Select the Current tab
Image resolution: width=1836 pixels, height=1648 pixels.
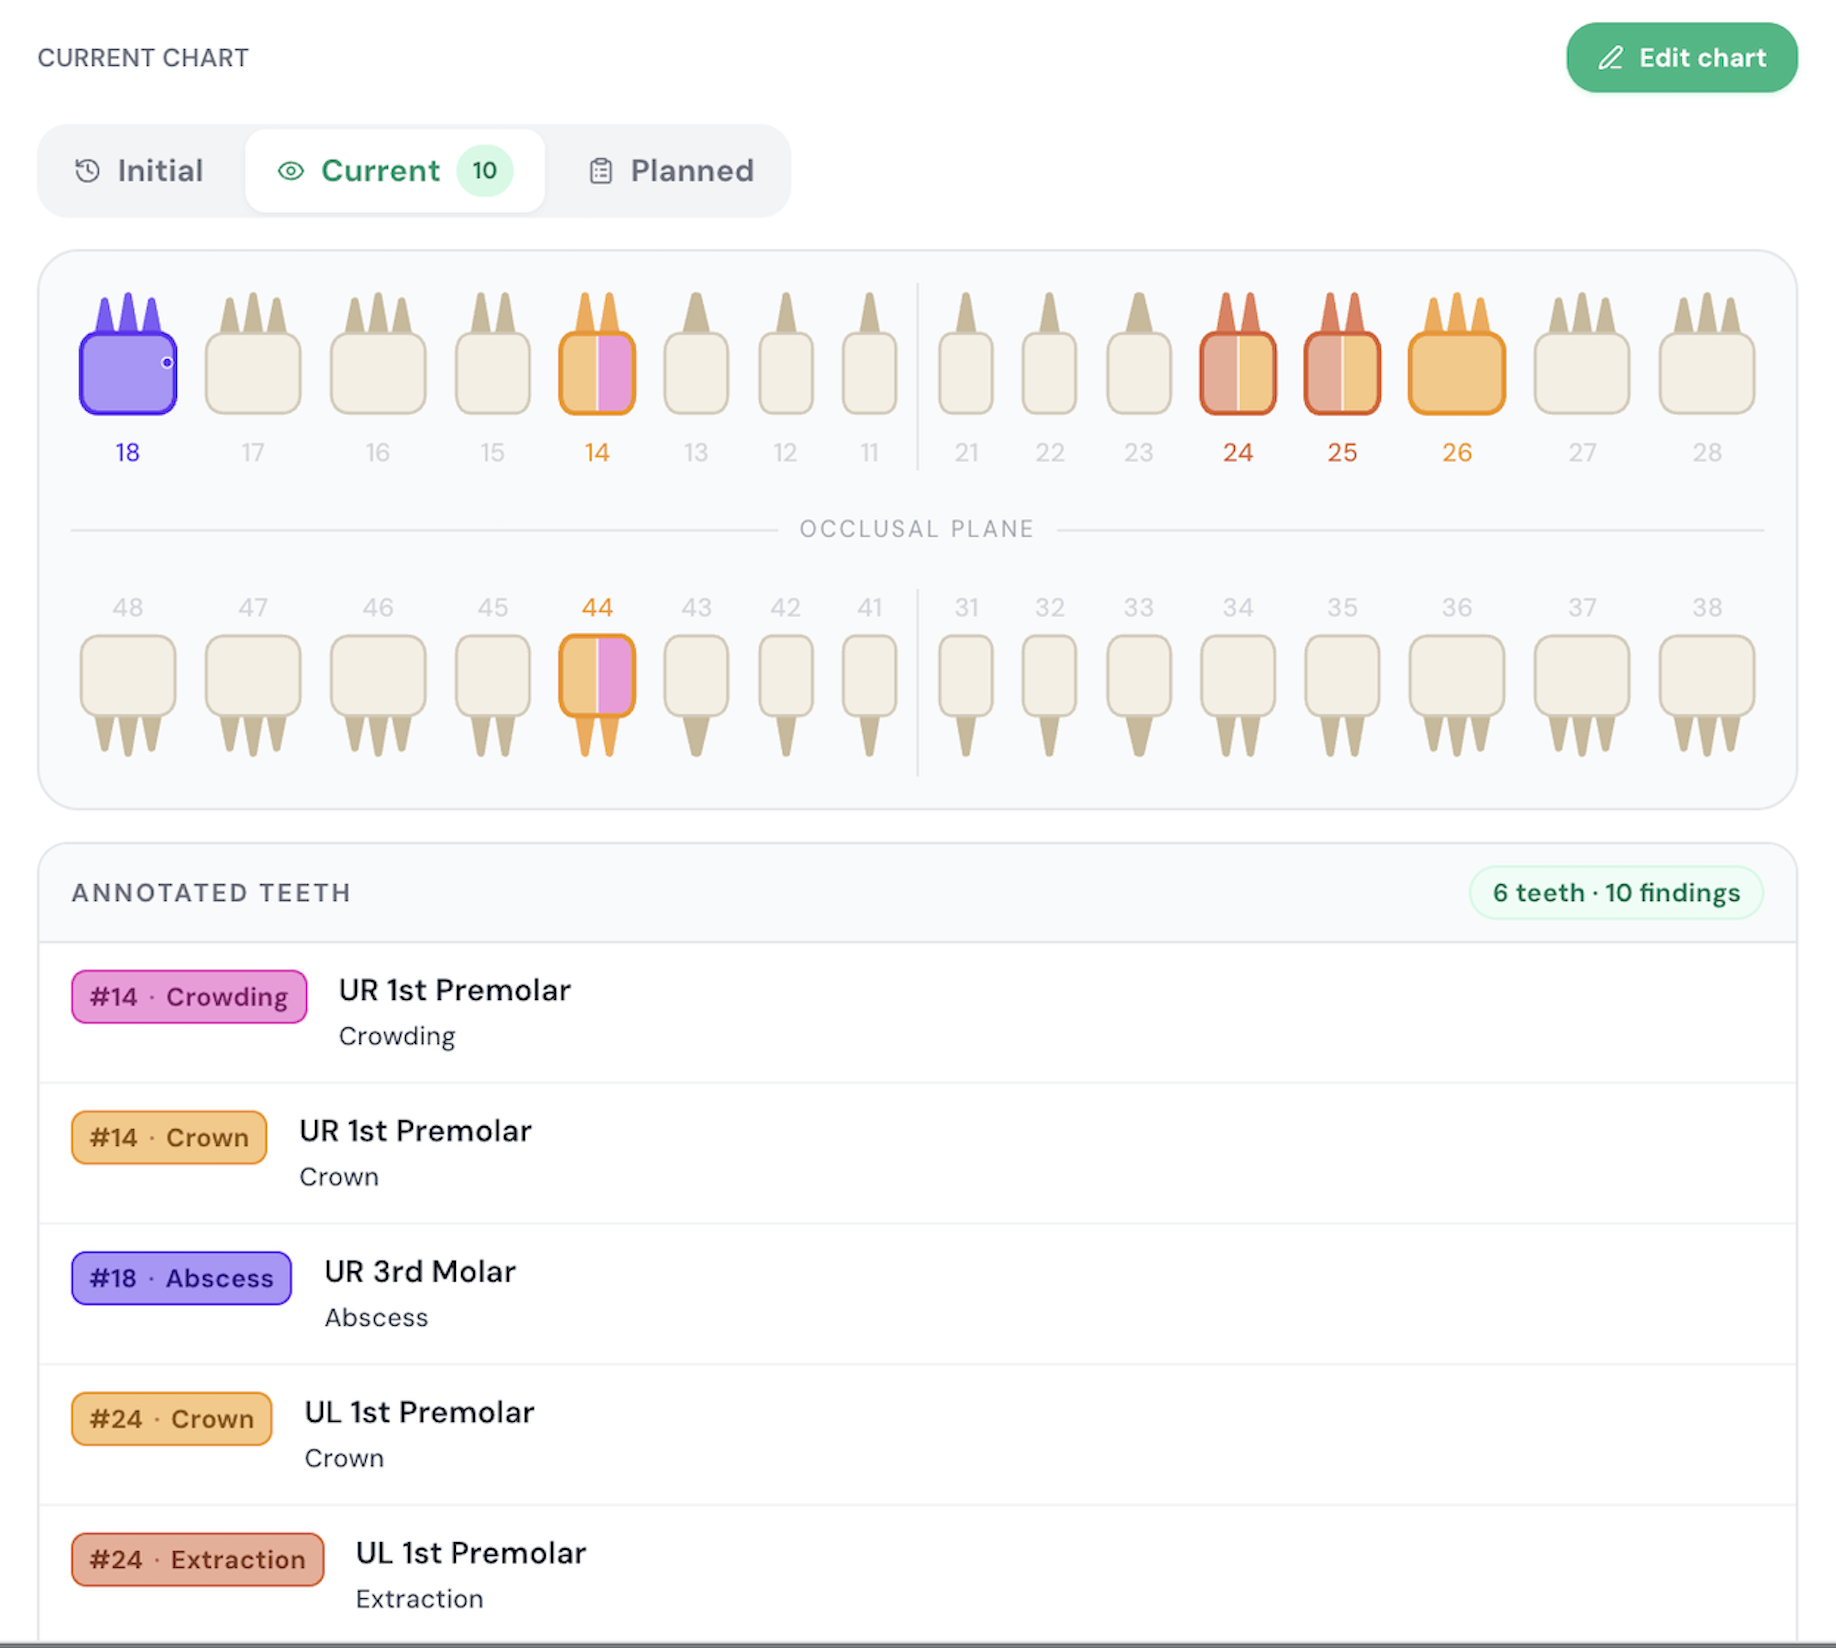point(395,171)
